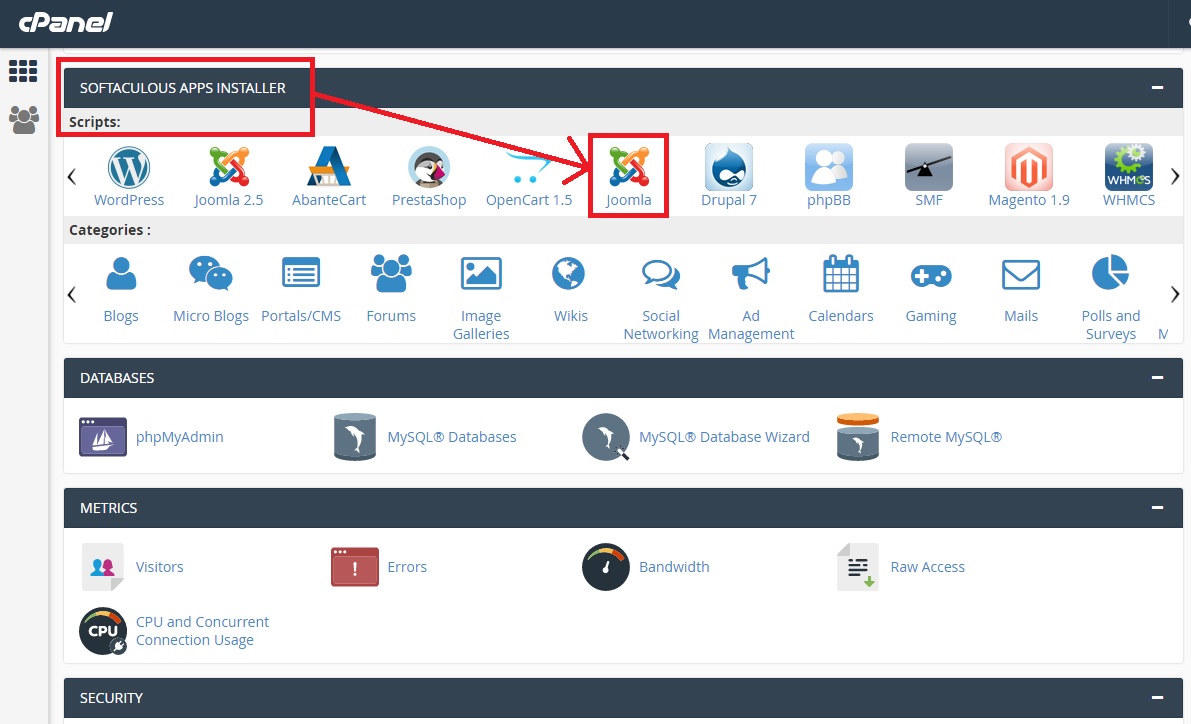Show previous scripts with the left arrow
The width and height of the screenshot is (1191, 724).
pos(72,176)
